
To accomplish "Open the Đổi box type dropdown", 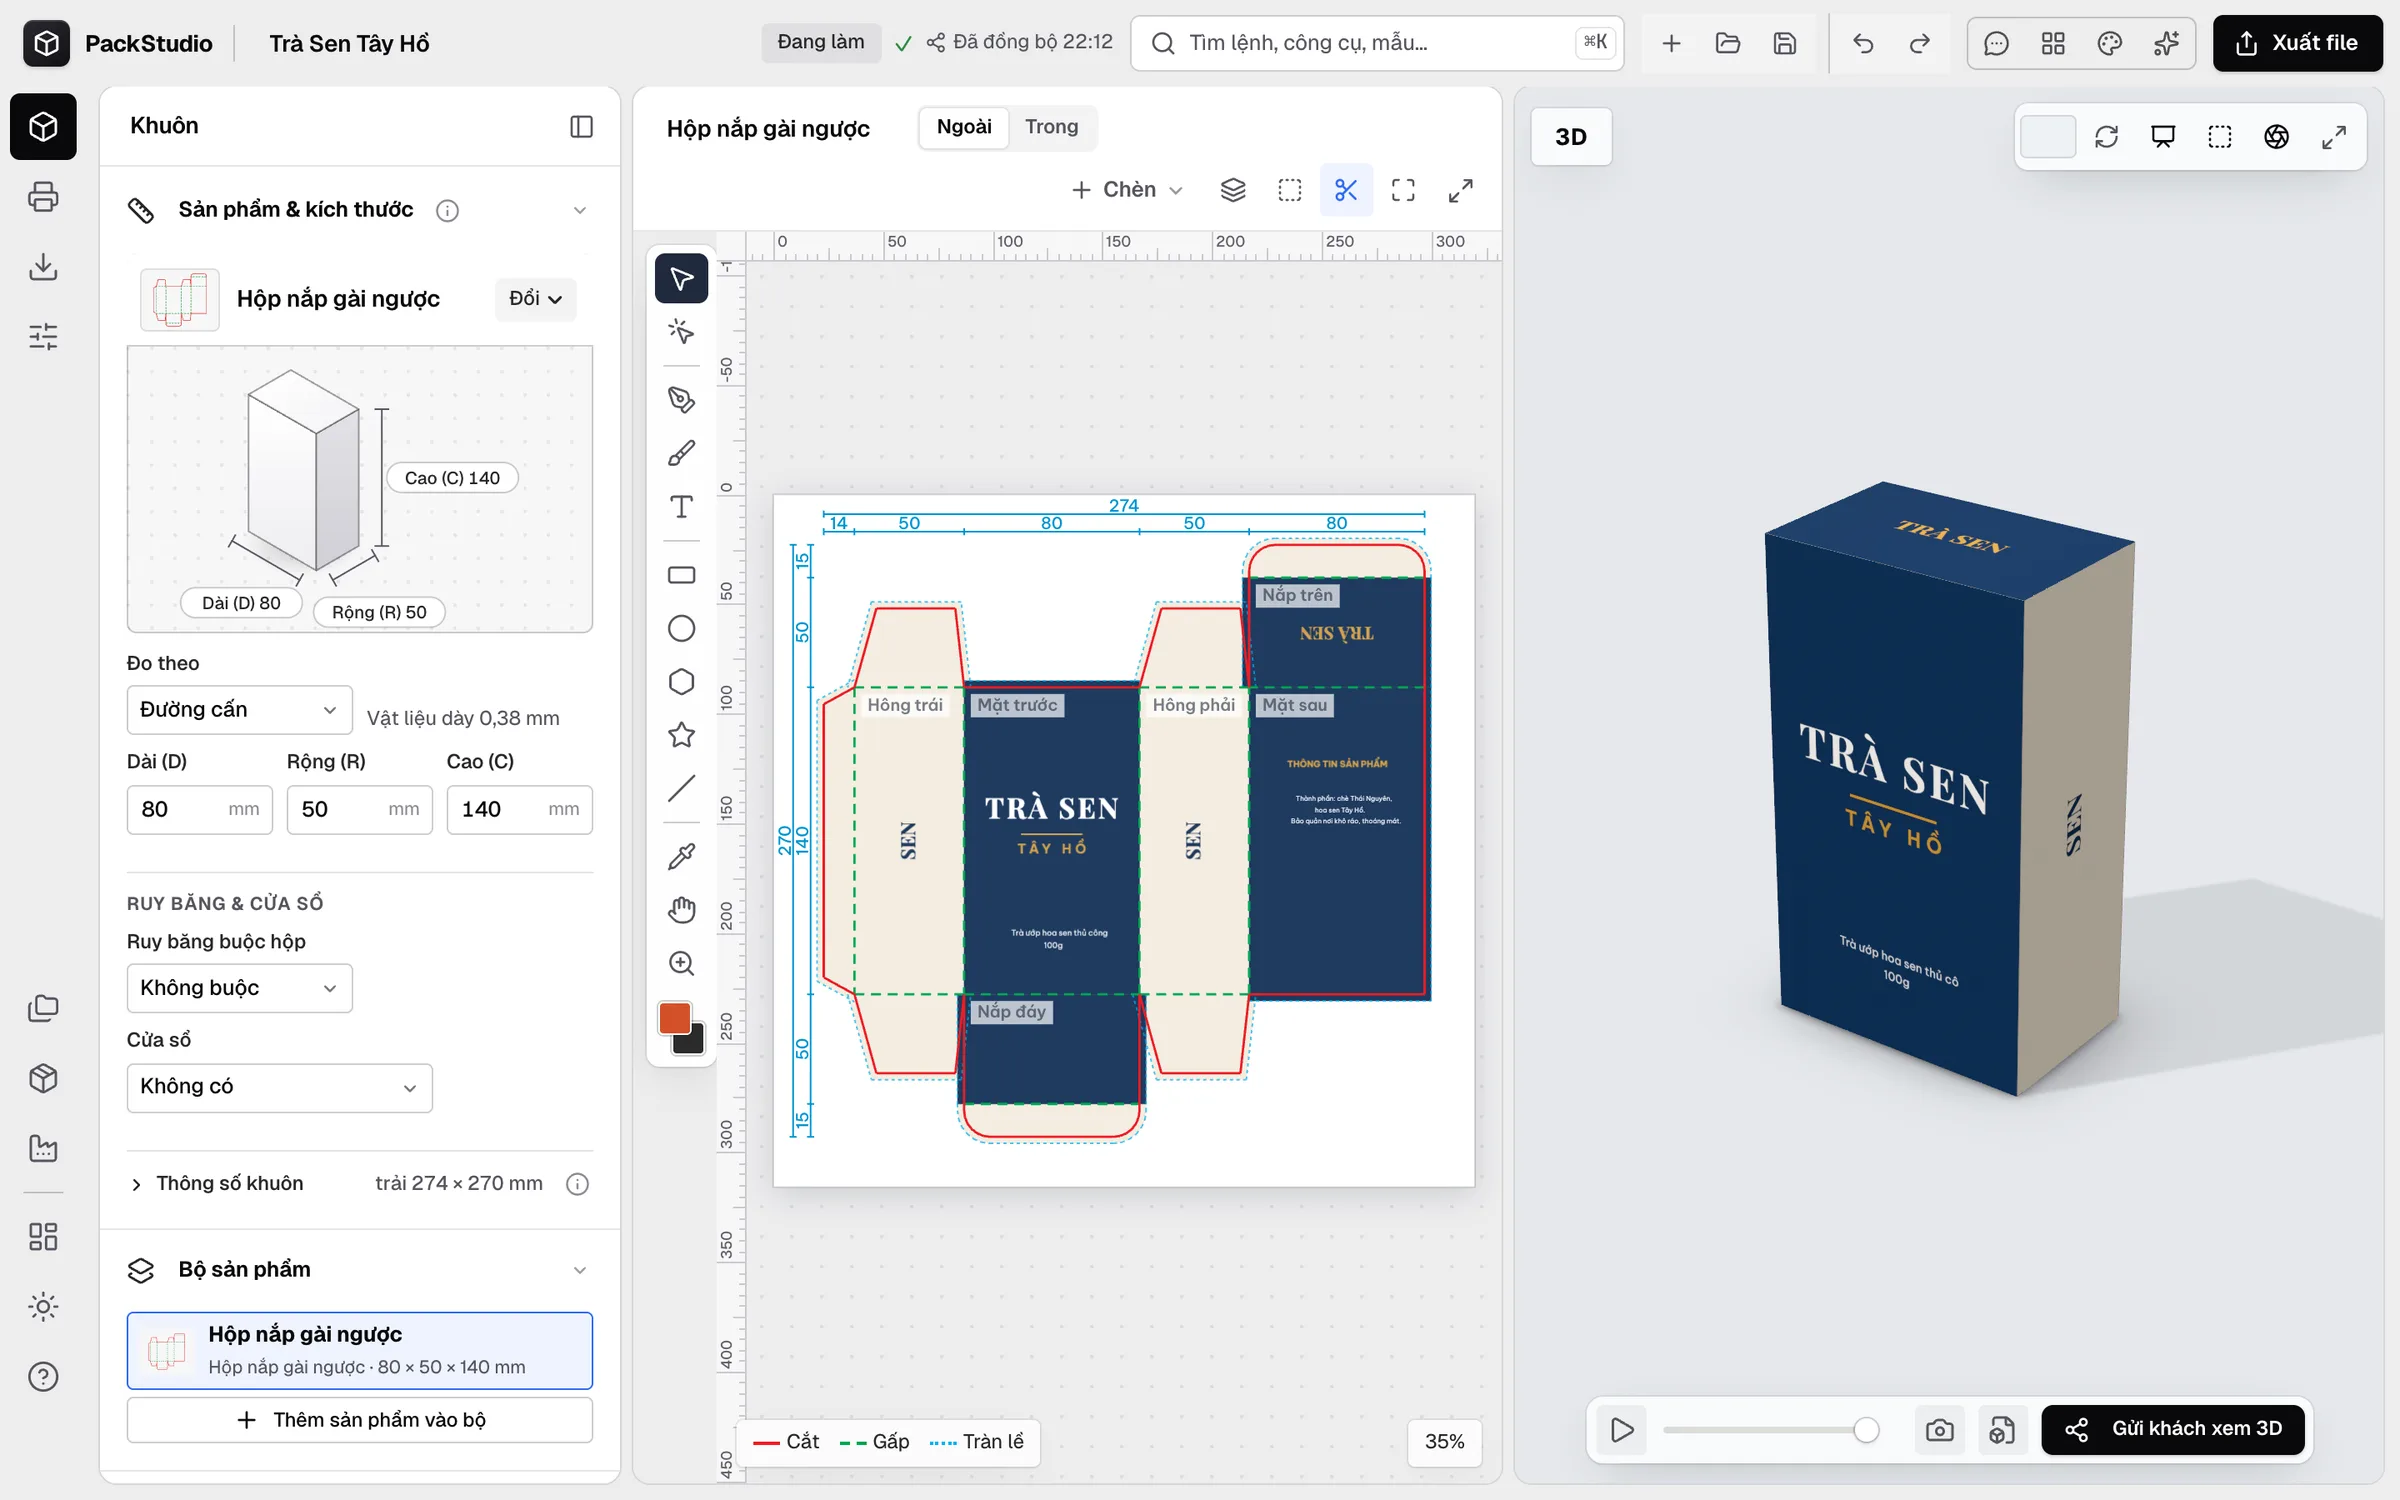I will [x=536, y=299].
